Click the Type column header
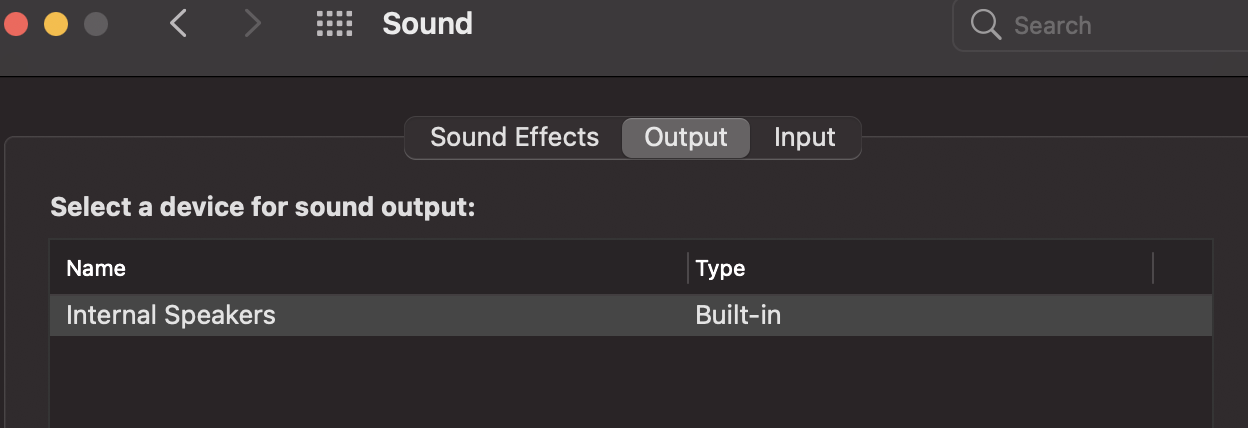Image resolution: width=1248 pixels, height=428 pixels. (720, 268)
